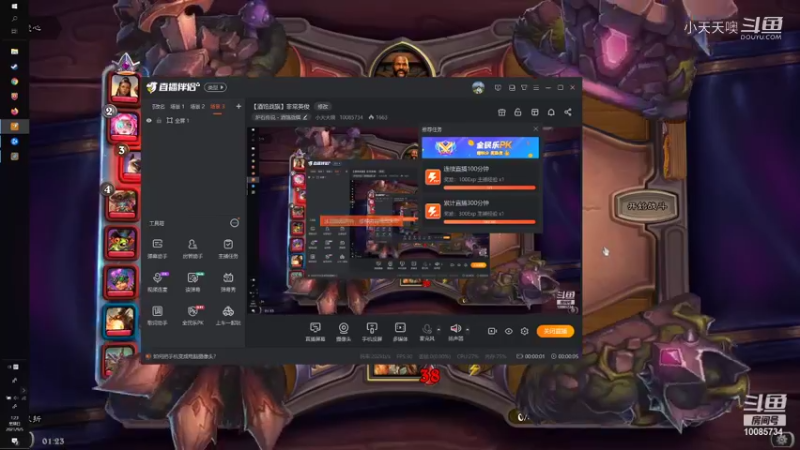This screenshot has height=450, width=800.
Task: Click the unlock padlock icon in header
Action: point(518,112)
